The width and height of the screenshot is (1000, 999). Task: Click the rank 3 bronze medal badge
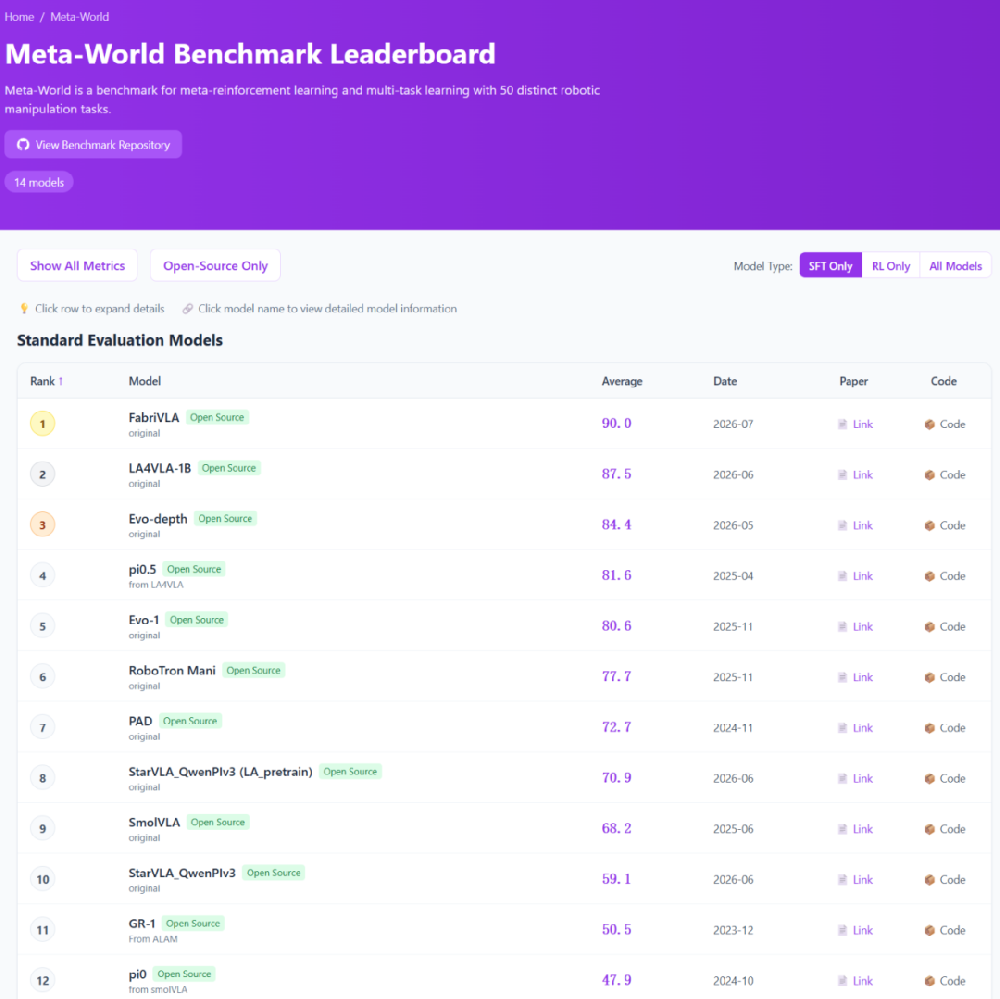(x=43, y=525)
